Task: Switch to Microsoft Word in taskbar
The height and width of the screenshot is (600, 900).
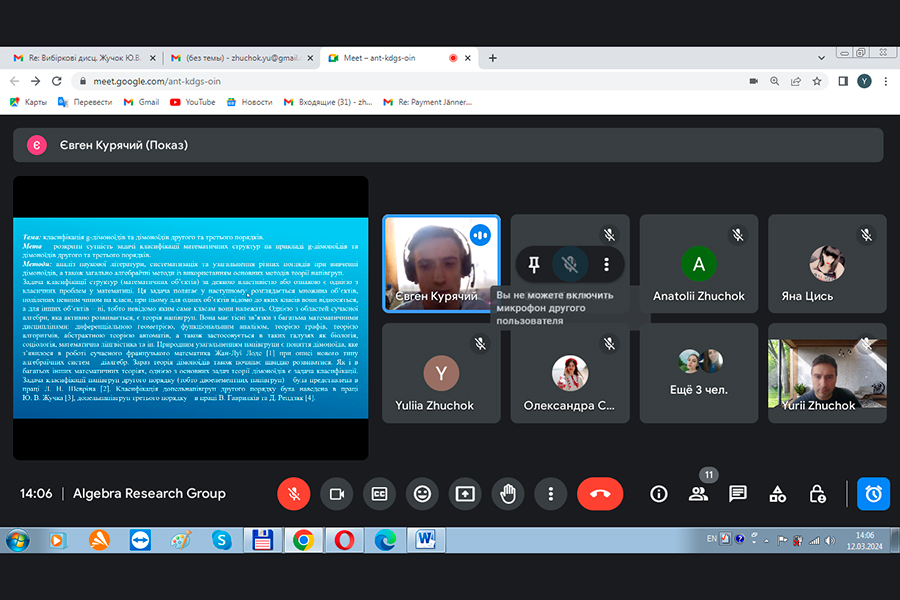Action: tap(426, 540)
